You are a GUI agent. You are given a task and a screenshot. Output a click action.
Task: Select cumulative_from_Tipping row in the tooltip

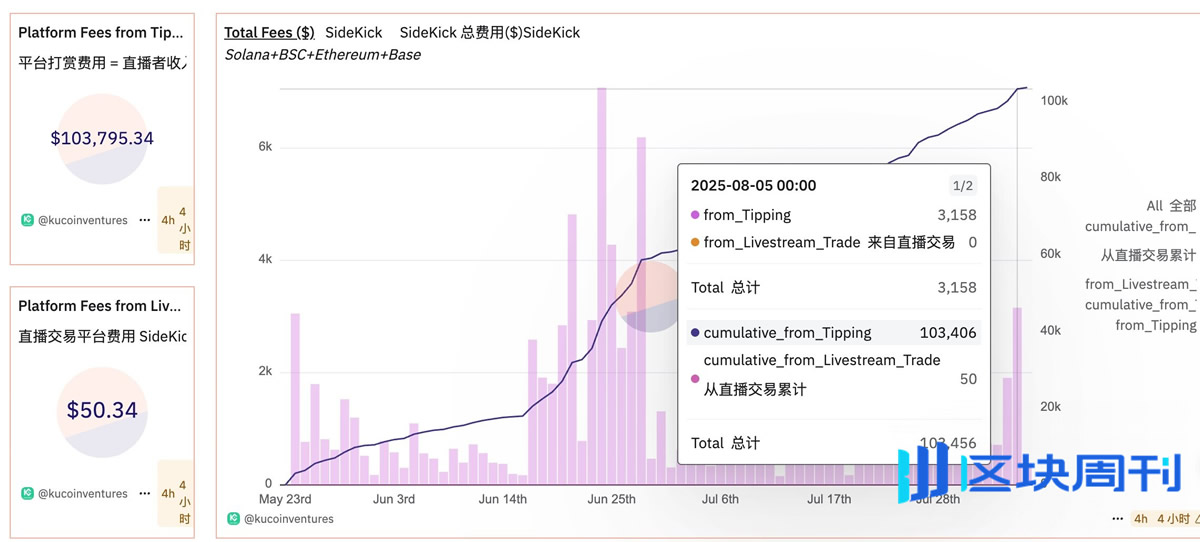(787, 333)
